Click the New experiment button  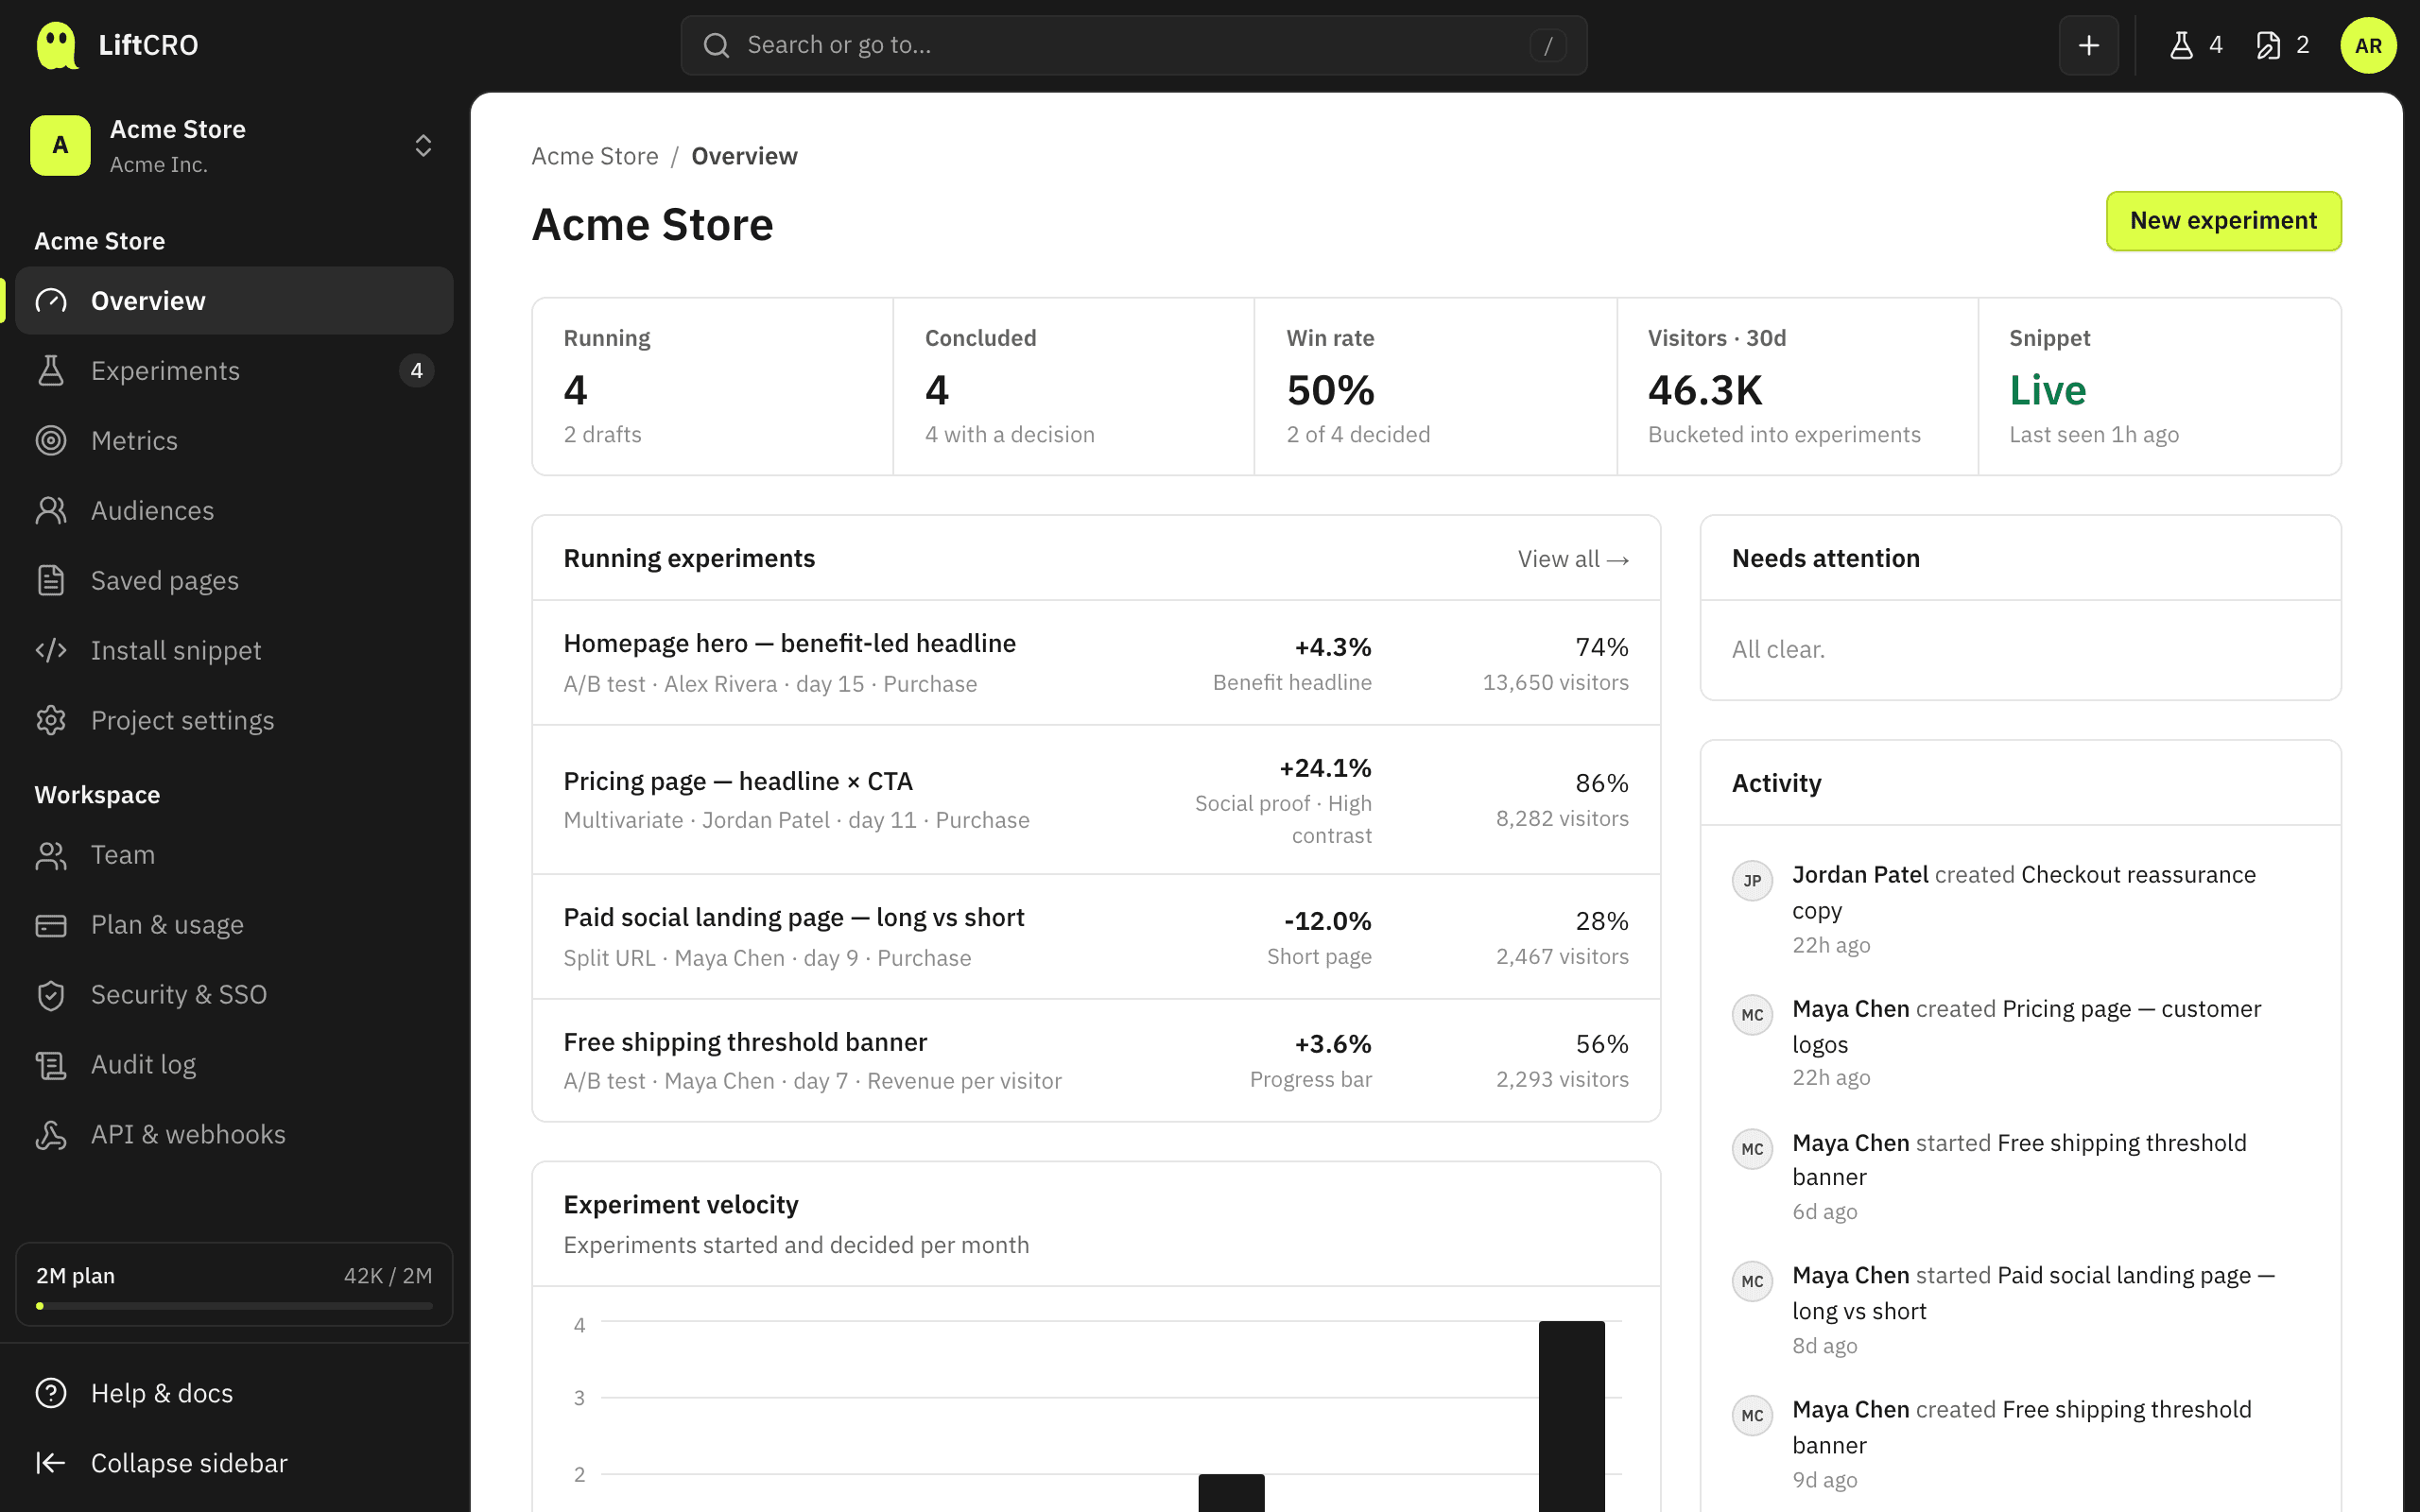tap(2222, 221)
